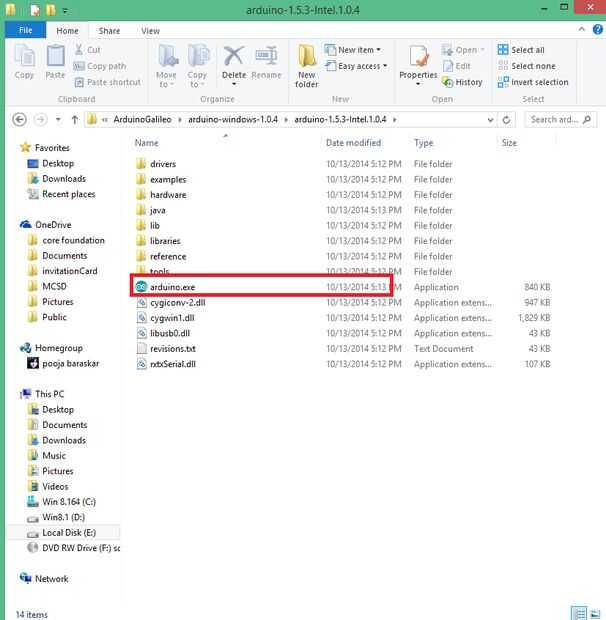Select the libraries folder
This screenshot has width=606, height=620.
(165, 241)
